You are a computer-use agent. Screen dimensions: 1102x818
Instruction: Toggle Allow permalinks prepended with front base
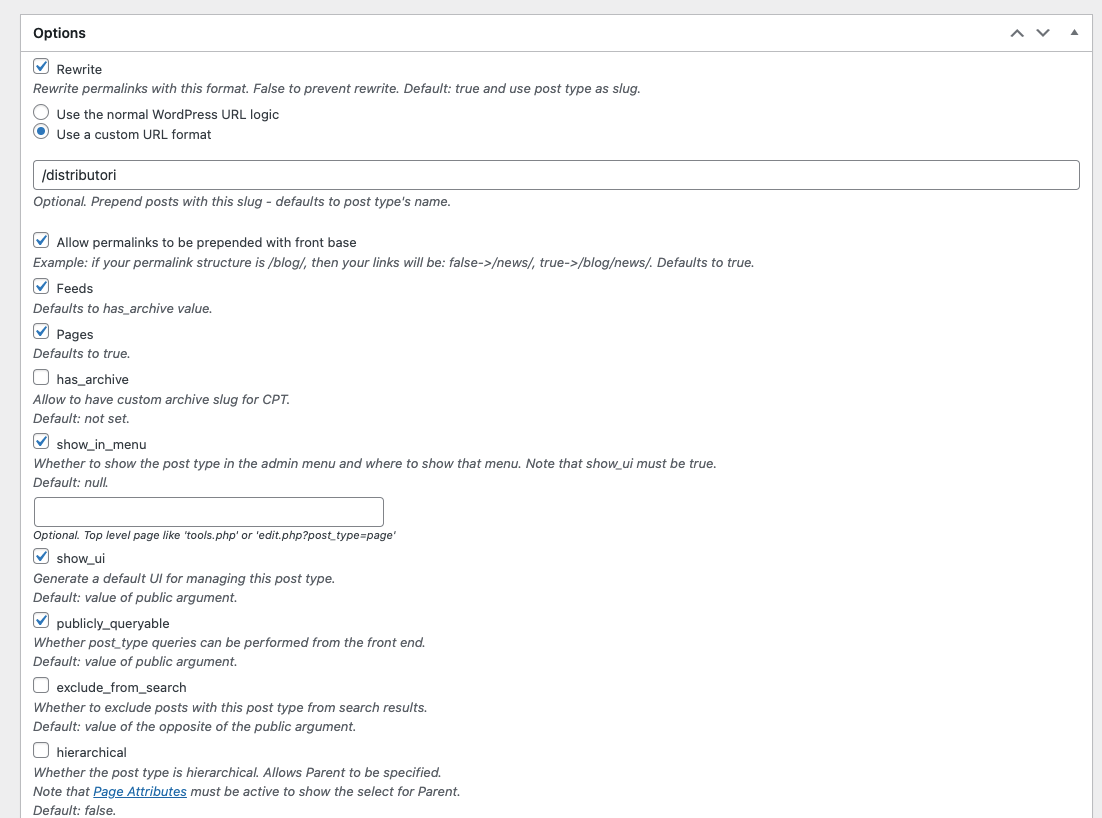41,240
